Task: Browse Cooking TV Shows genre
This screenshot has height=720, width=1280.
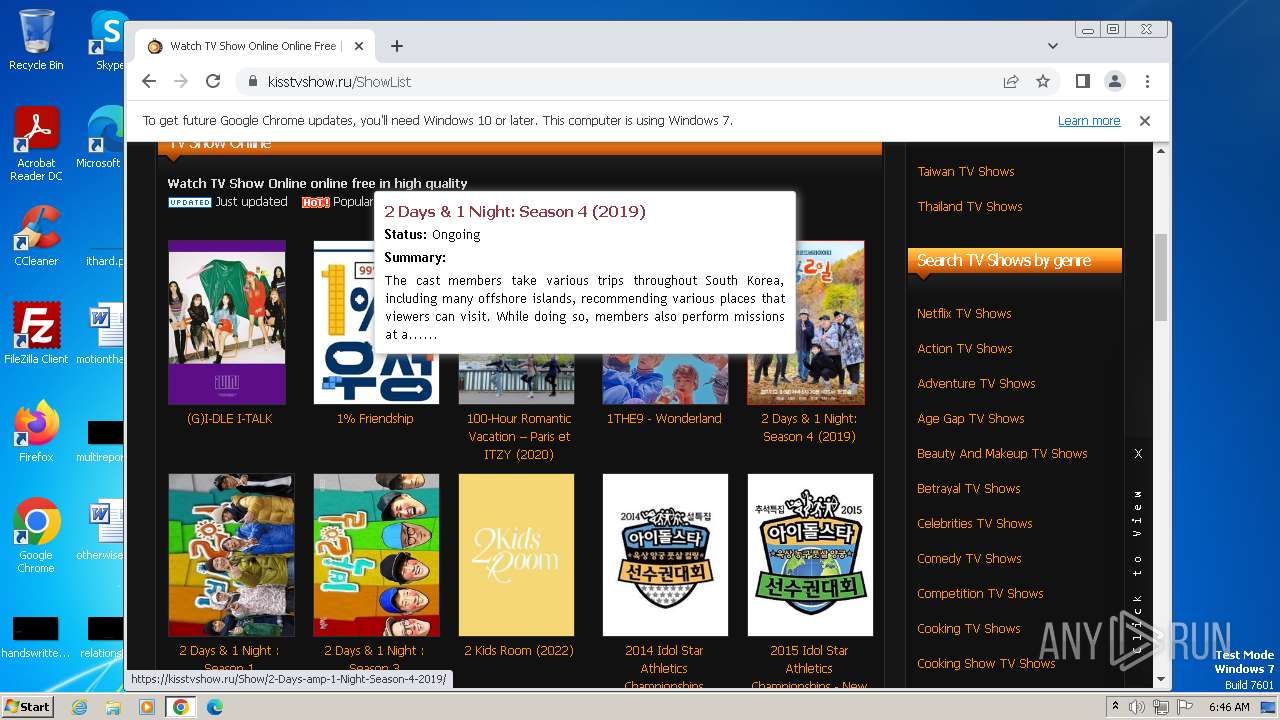Action: [969, 629]
